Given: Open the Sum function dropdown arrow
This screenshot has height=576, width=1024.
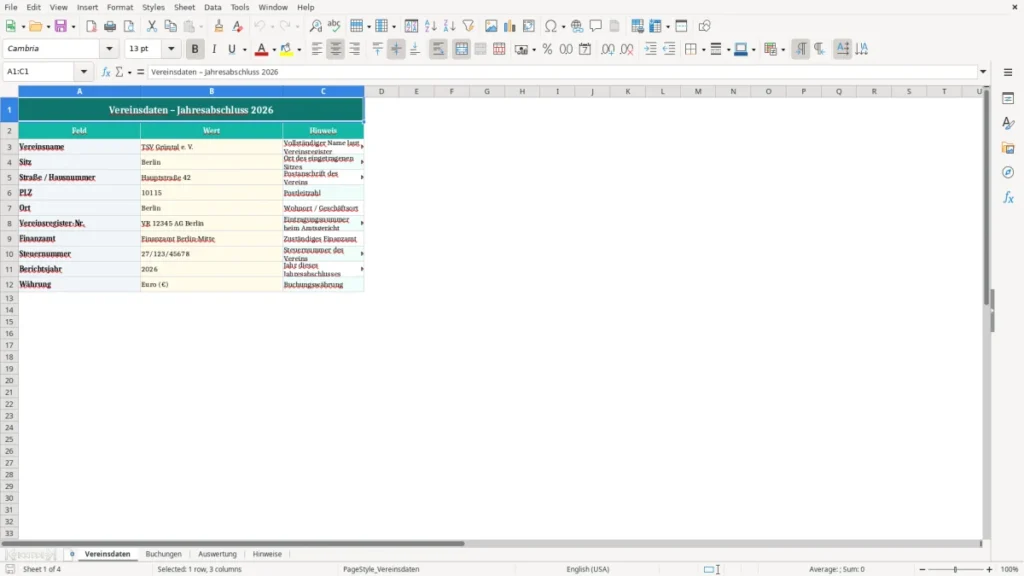Looking at the screenshot, I should tap(129, 72).
